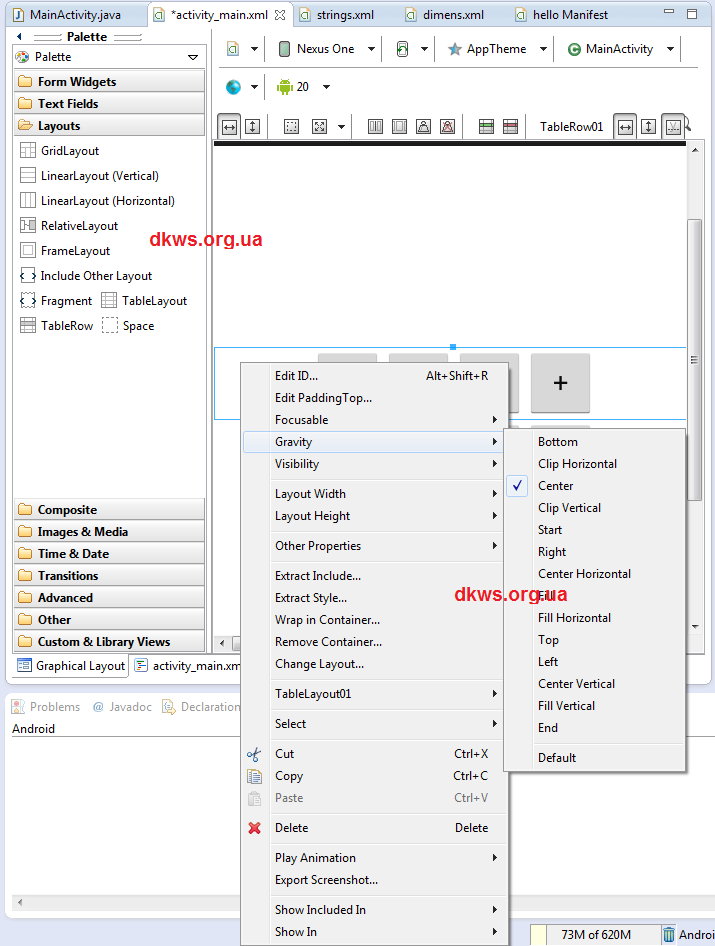Select TableLayout in the palette
This screenshot has width=715, height=946.
pos(144,300)
